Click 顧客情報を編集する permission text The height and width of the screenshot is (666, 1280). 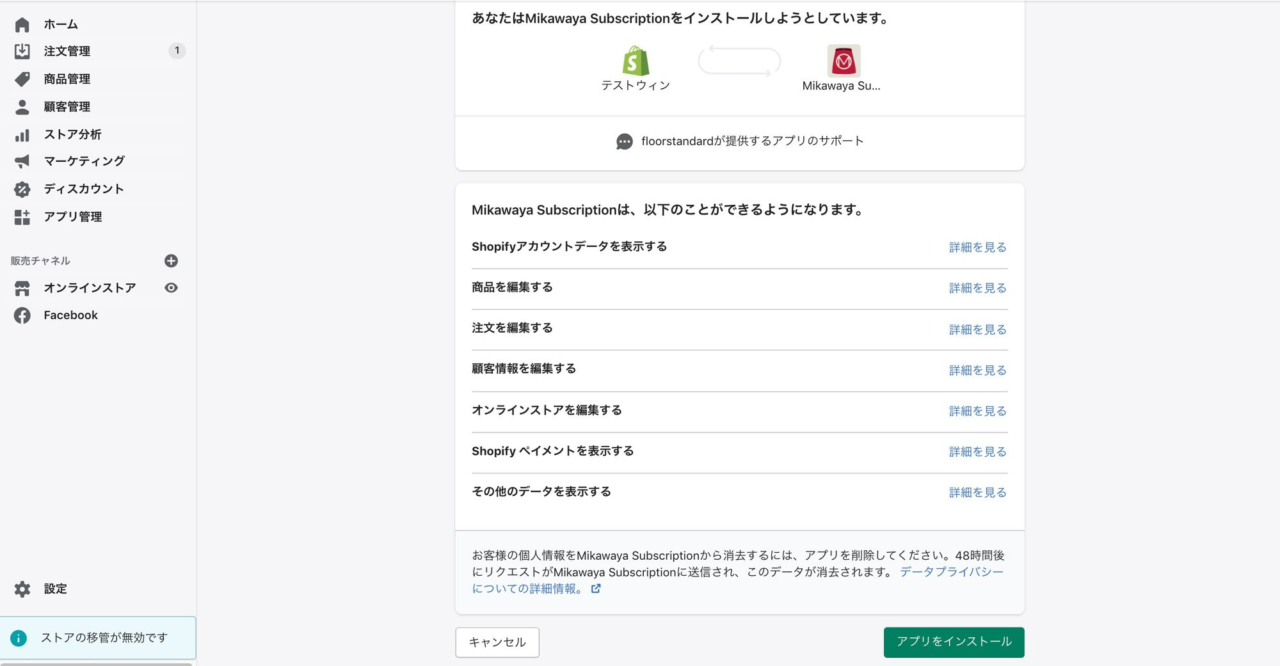click(x=524, y=369)
